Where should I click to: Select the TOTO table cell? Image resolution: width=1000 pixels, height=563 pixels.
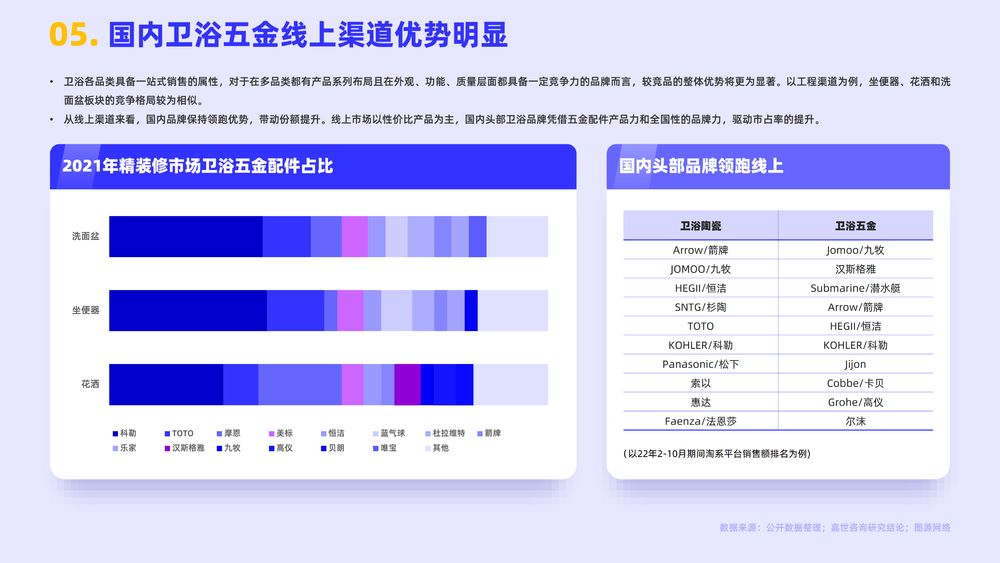[x=700, y=326]
